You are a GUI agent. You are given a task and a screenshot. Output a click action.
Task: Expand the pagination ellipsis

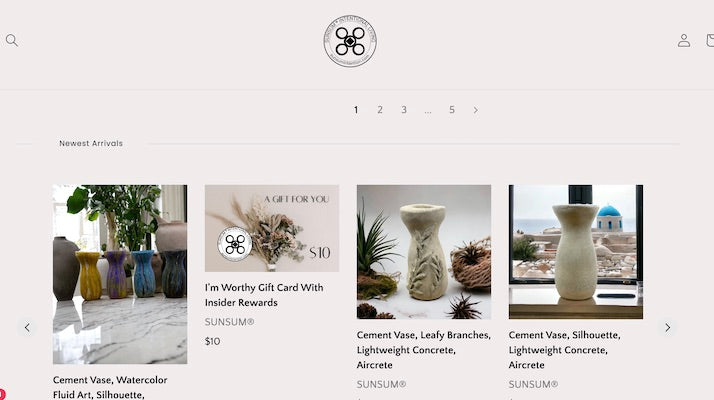428,111
